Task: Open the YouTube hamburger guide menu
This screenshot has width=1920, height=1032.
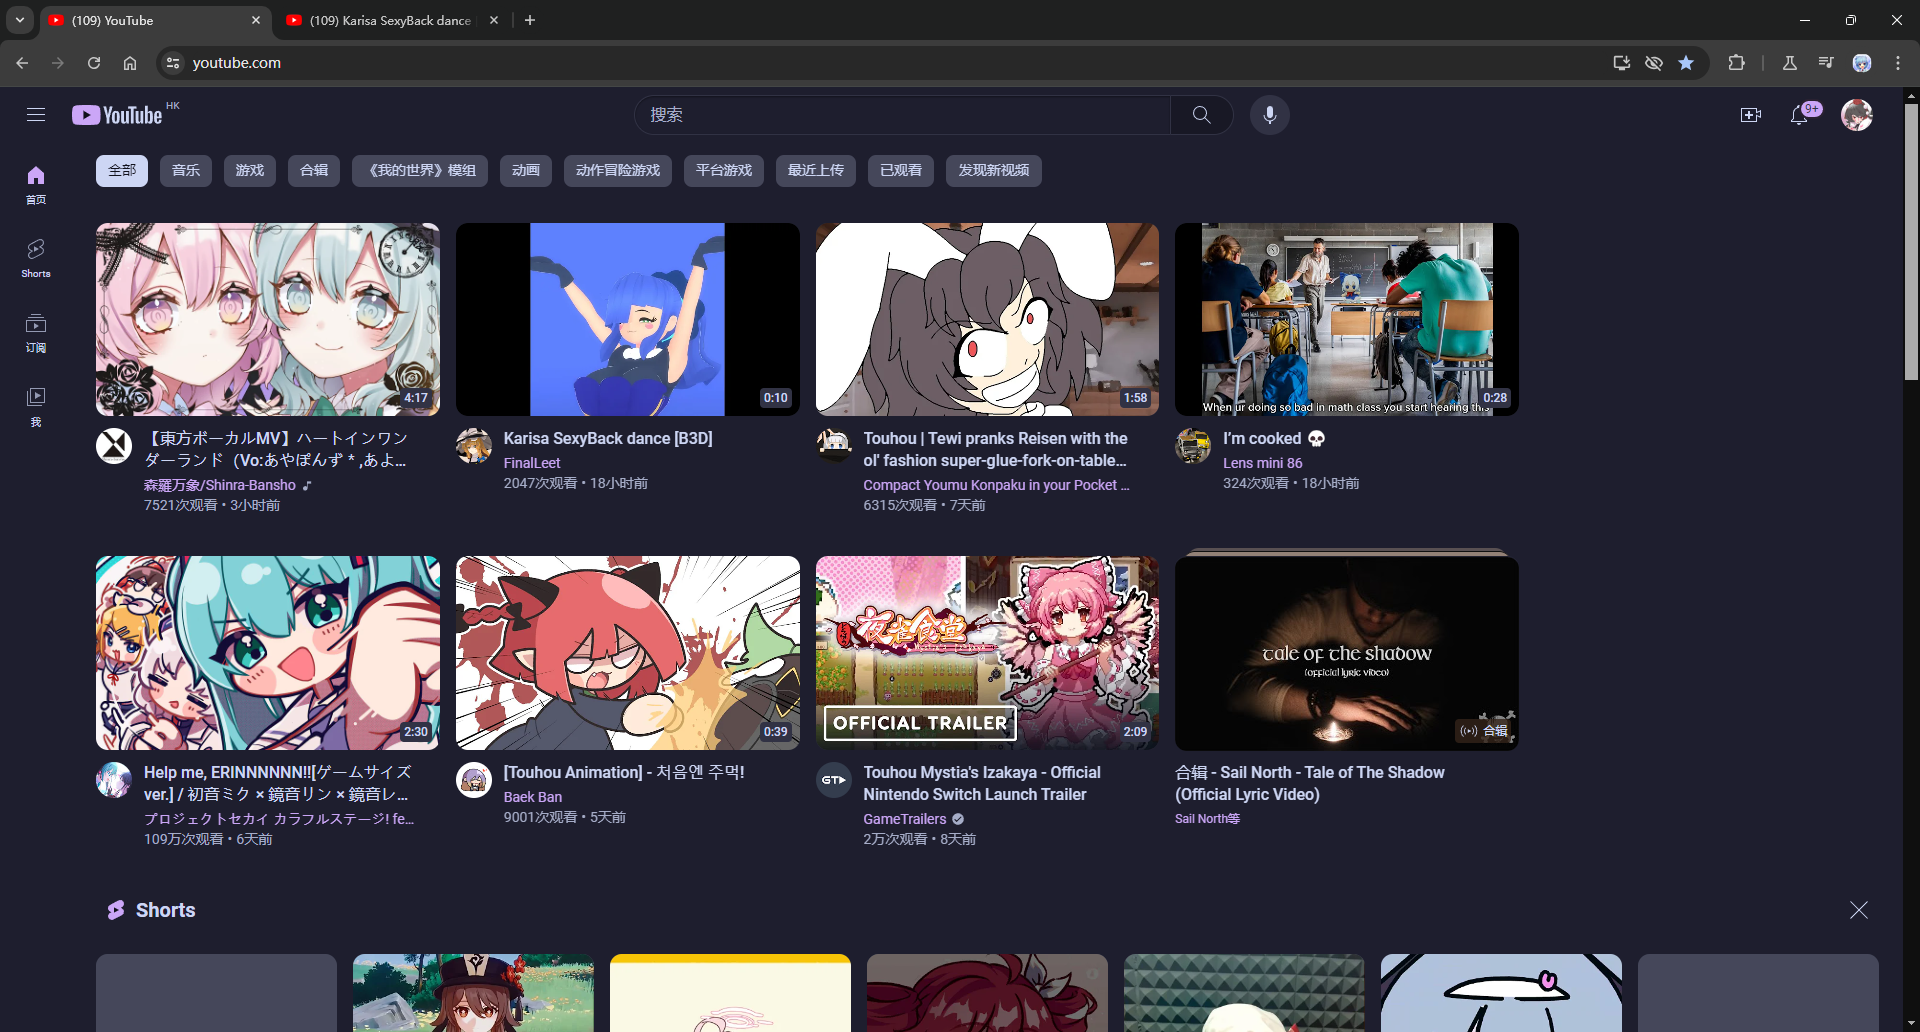Action: [x=36, y=115]
